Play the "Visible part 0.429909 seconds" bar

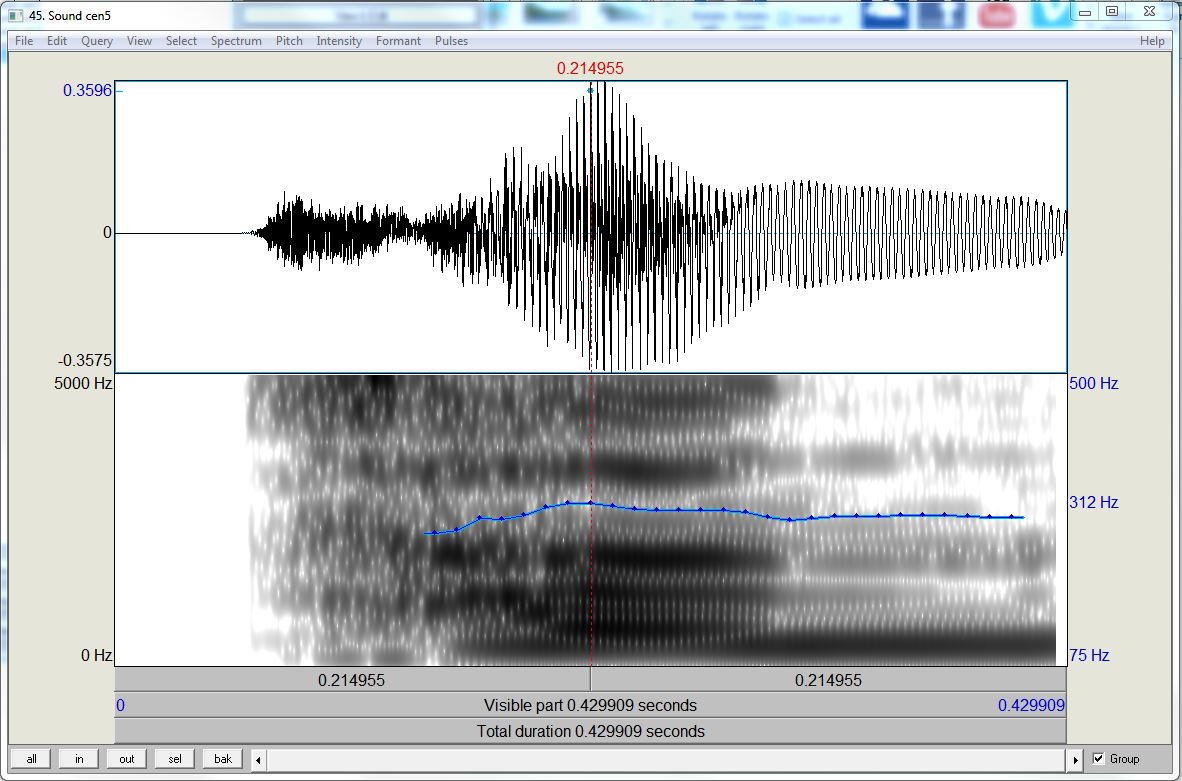[x=590, y=706]
